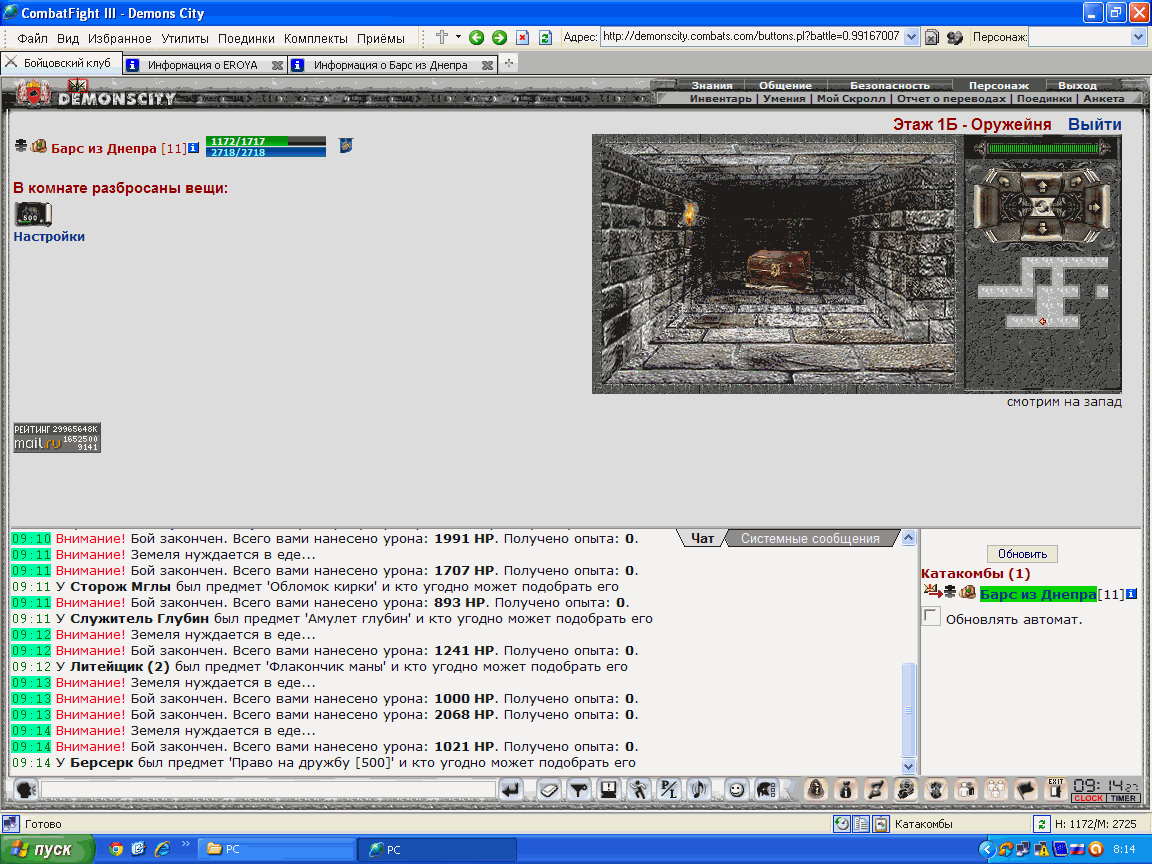Screen dimensions: 1152x864
Task: Open the Умения link
Action: point(784,98)
